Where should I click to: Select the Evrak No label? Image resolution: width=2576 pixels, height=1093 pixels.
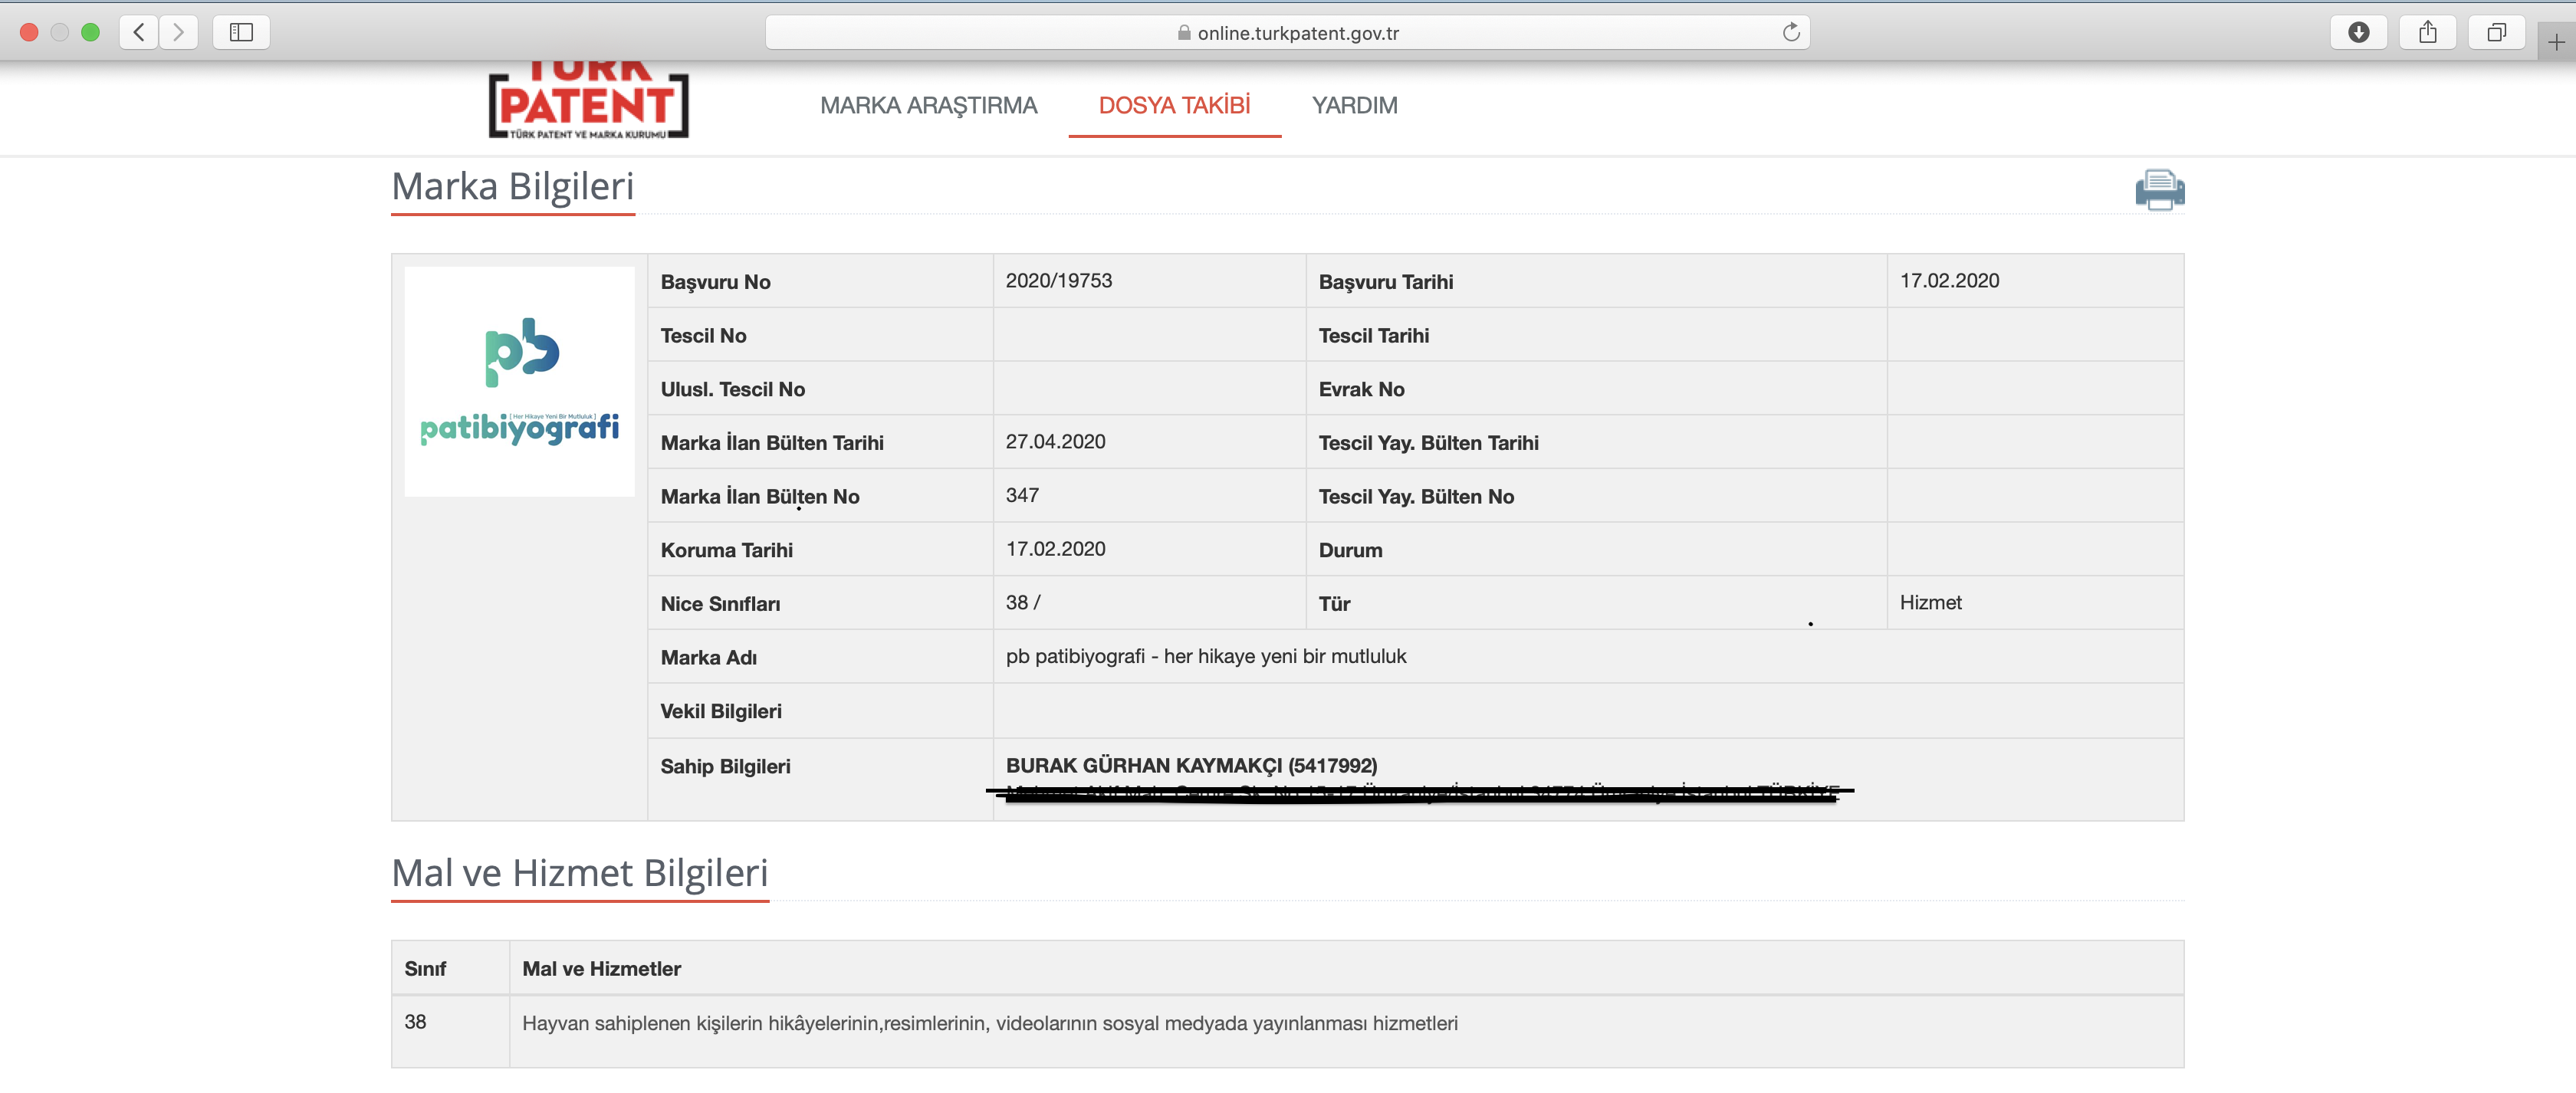1361,389
